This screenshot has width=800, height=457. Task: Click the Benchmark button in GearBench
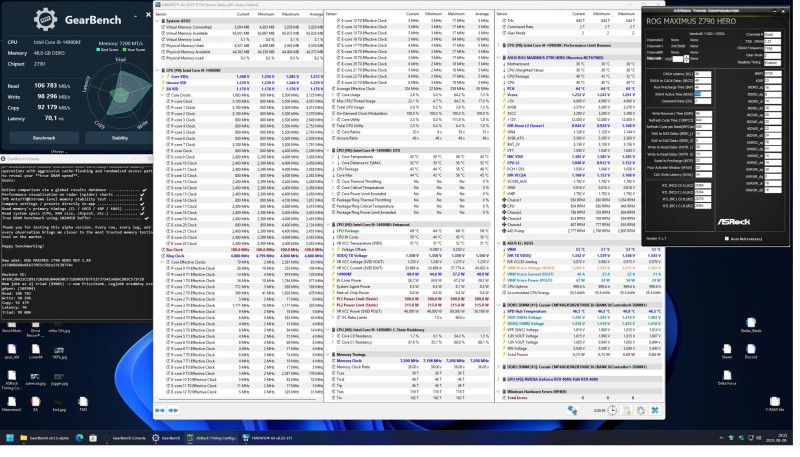pyautogui.click(x=44, y=138)
